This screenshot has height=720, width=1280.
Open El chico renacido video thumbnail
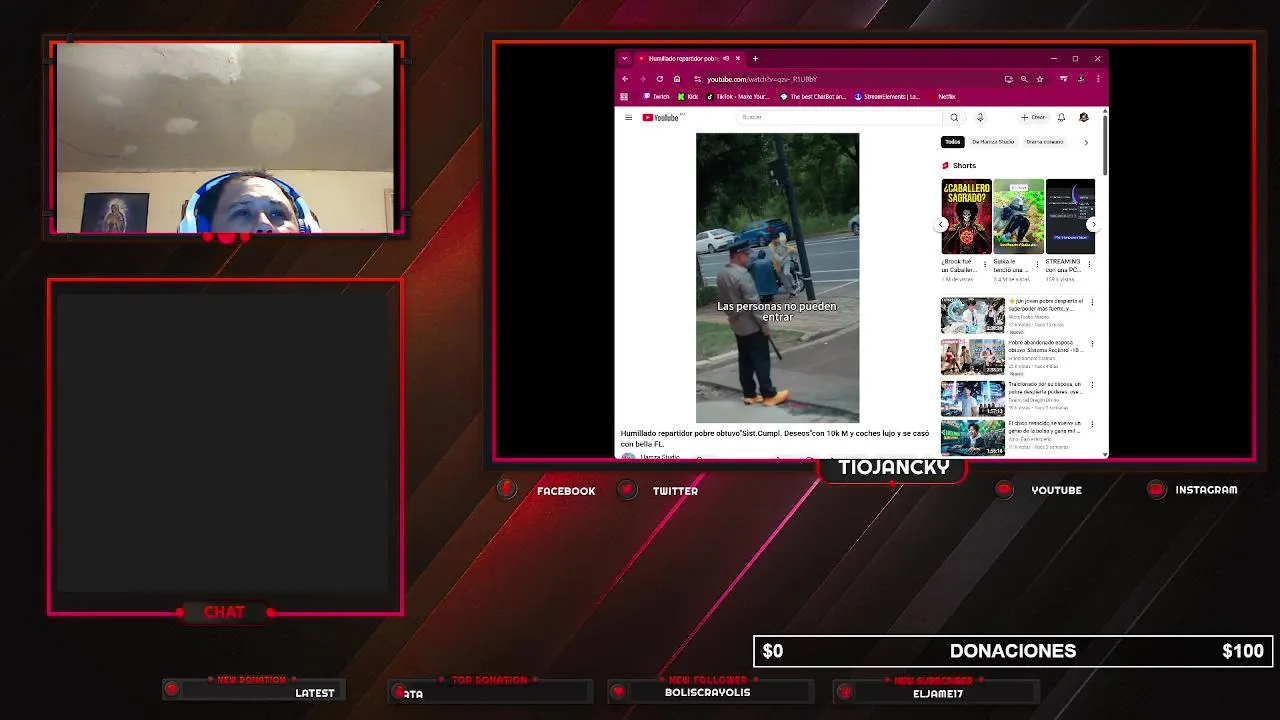(x=972, y=438)
